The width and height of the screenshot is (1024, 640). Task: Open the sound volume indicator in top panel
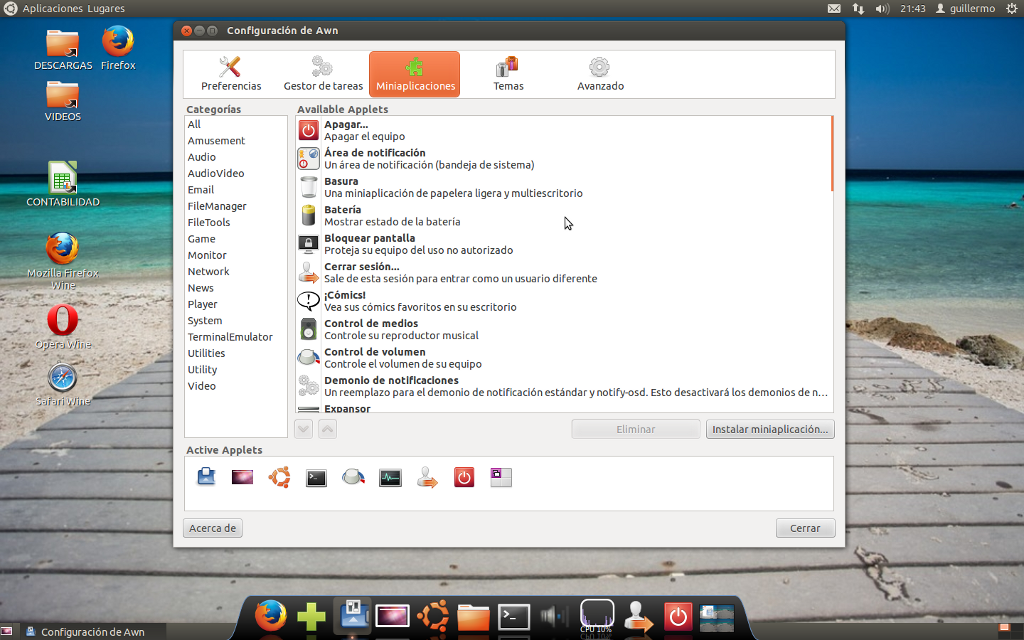882,8
